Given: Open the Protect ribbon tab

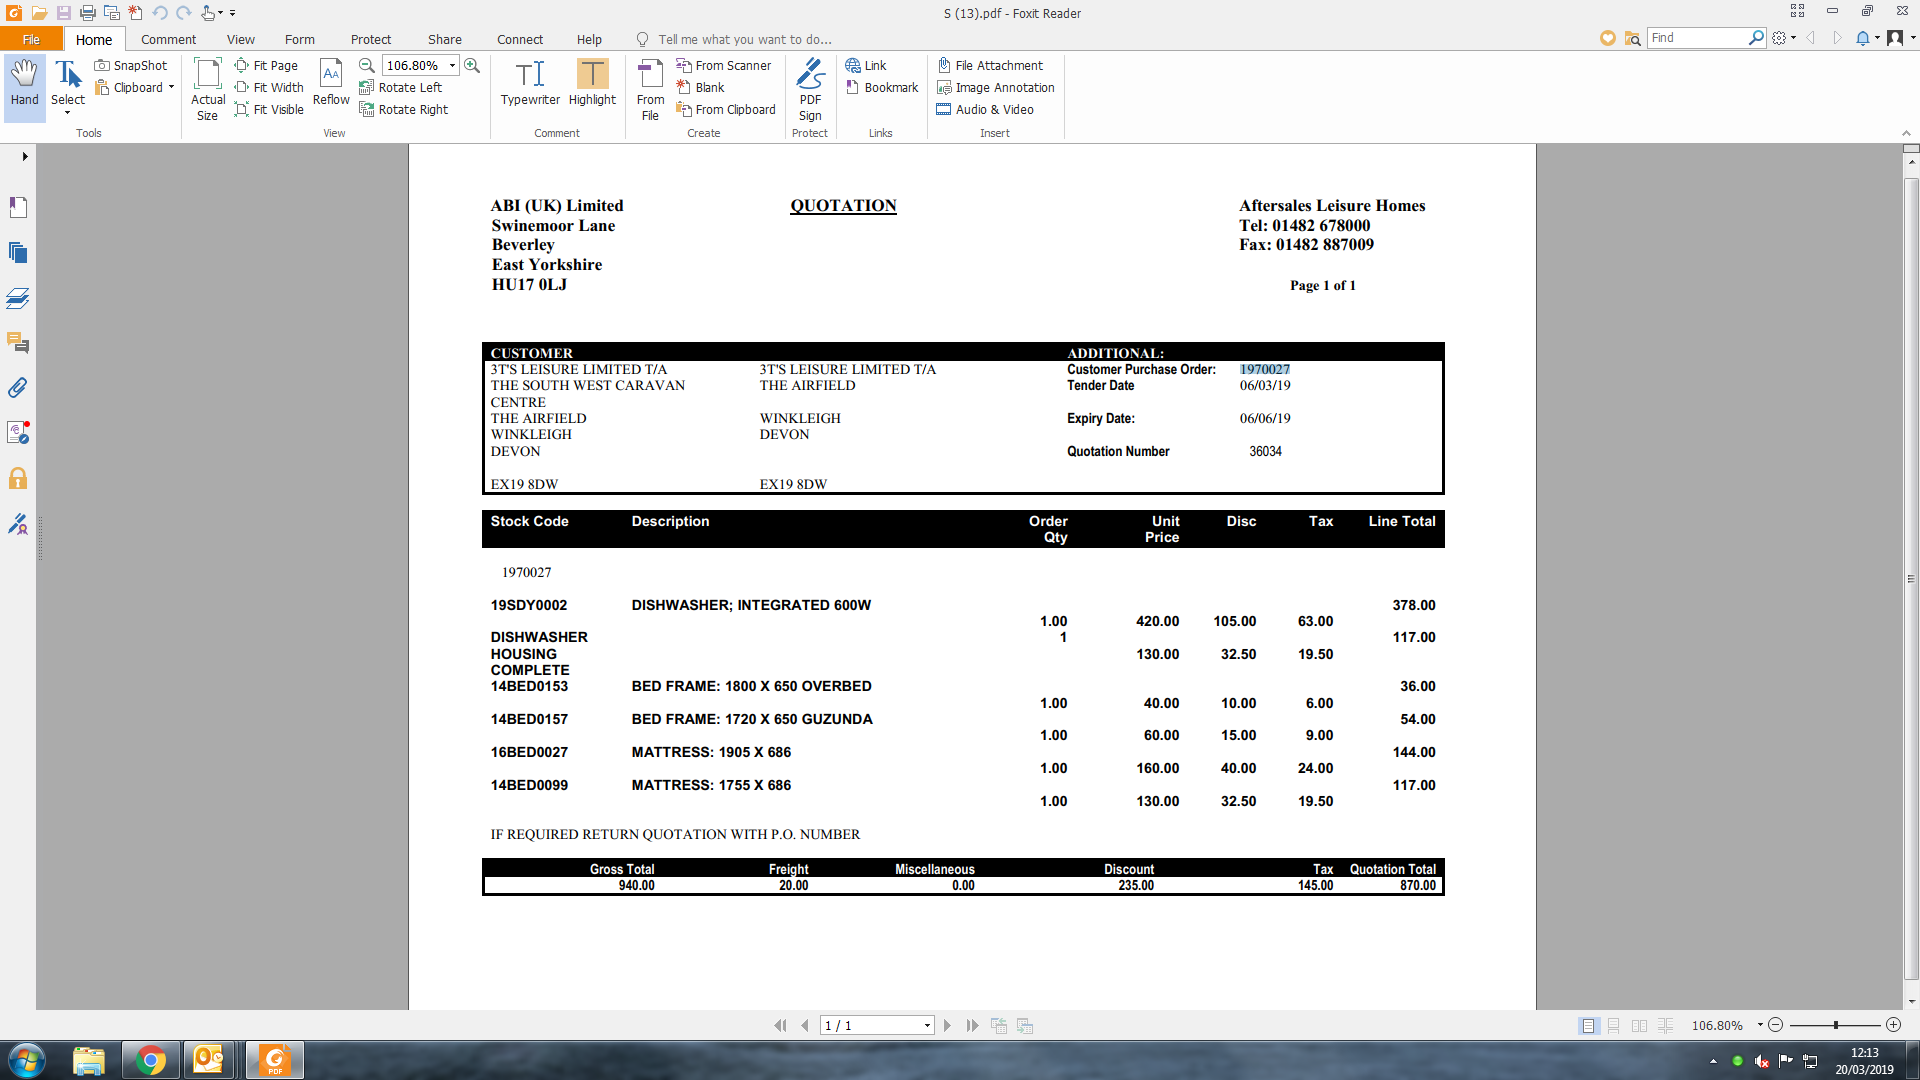Looking at the screenshot, I should pyautogui.click(x=370, y=39).
